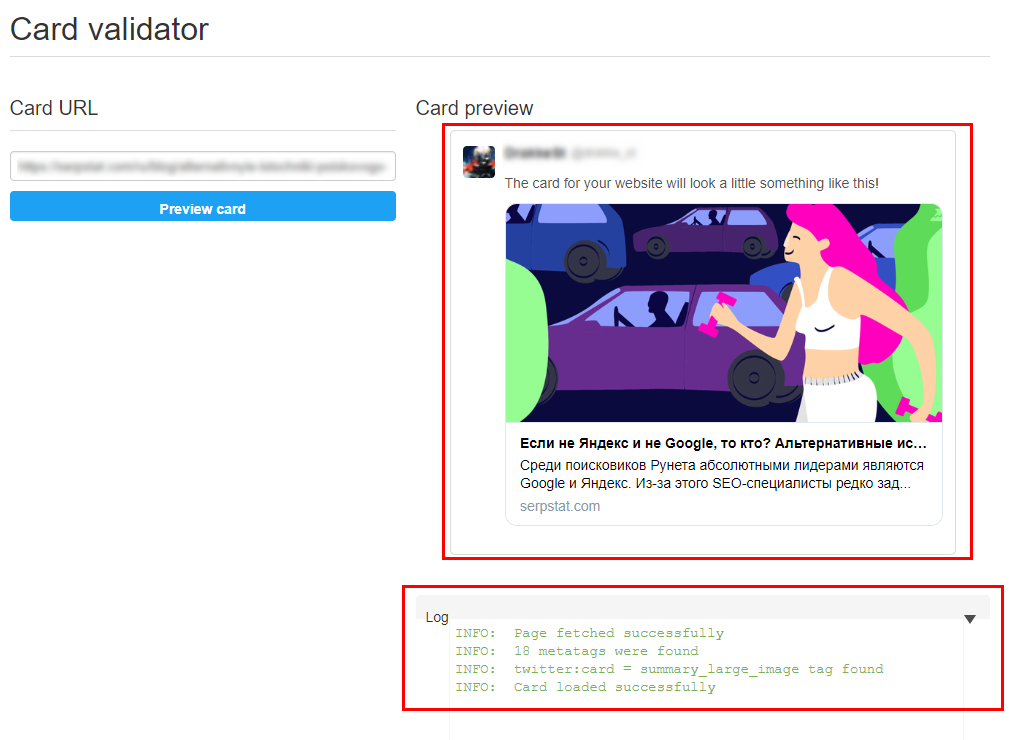1030x740 pixels.
Task: Open the serpstat.com domain link
Action: 560,506
